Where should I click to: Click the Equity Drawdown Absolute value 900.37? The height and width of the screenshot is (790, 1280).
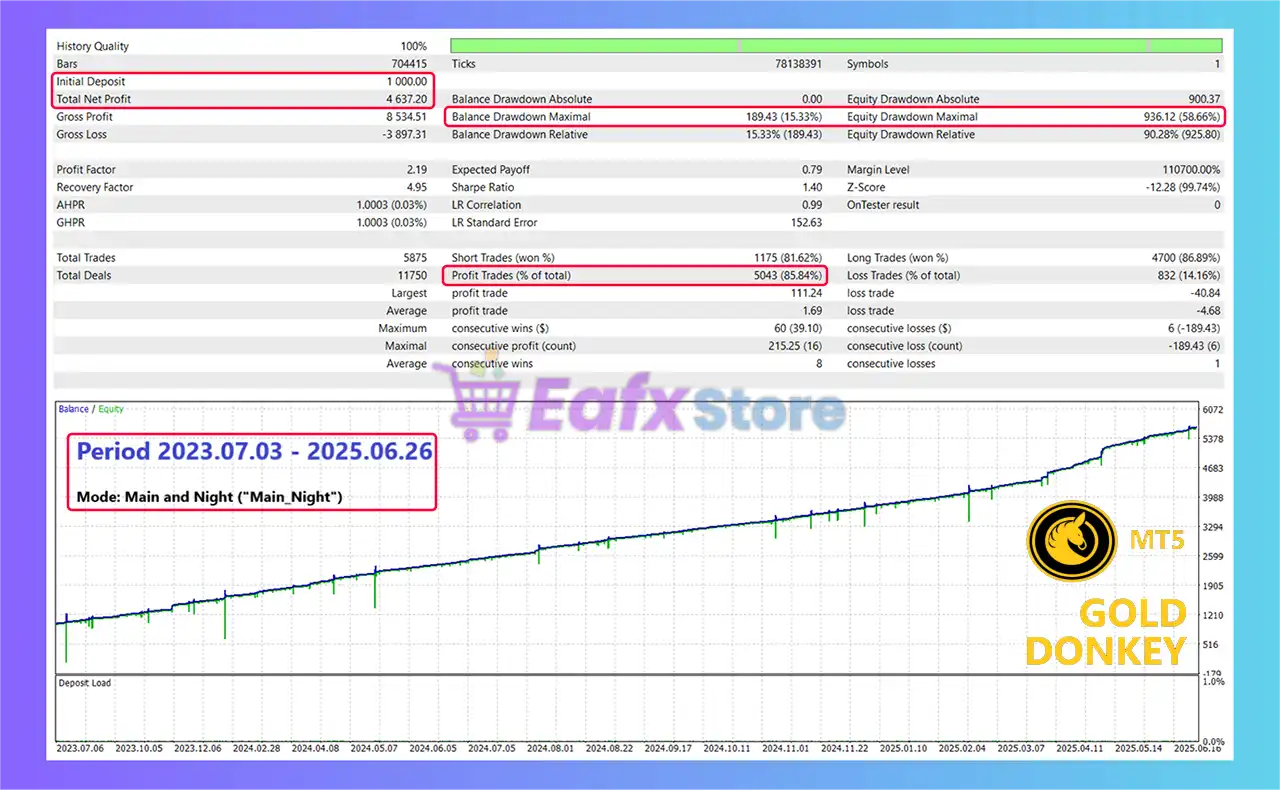tap(1203, 99)
